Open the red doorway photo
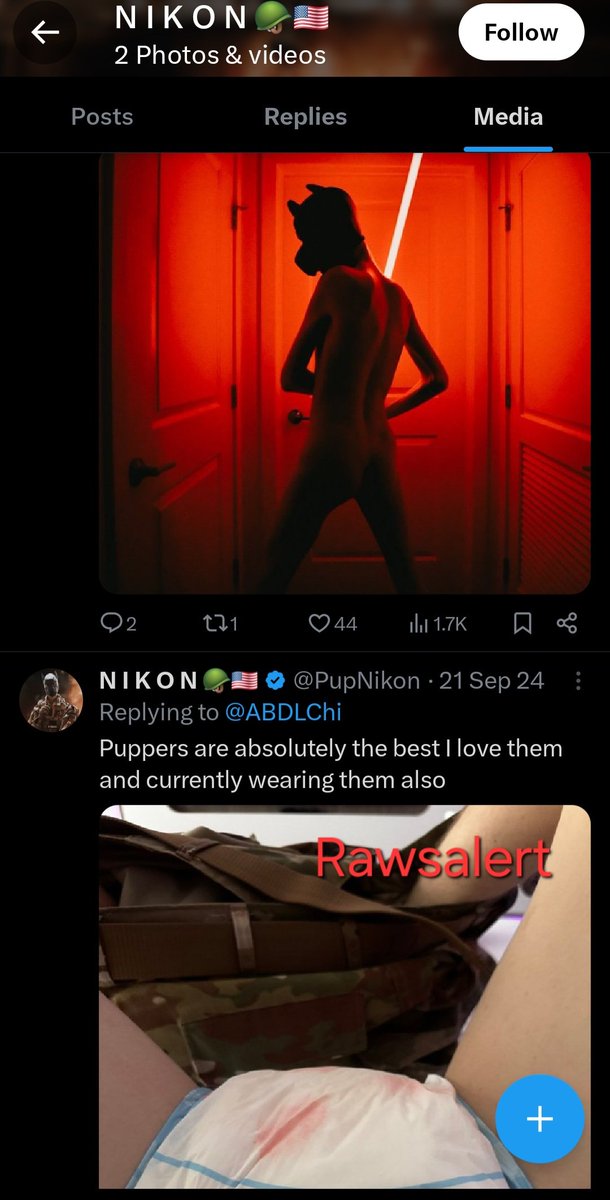The height and width of the screenshot is (1200, 610). pyautogui.click(x=345, y=373)
